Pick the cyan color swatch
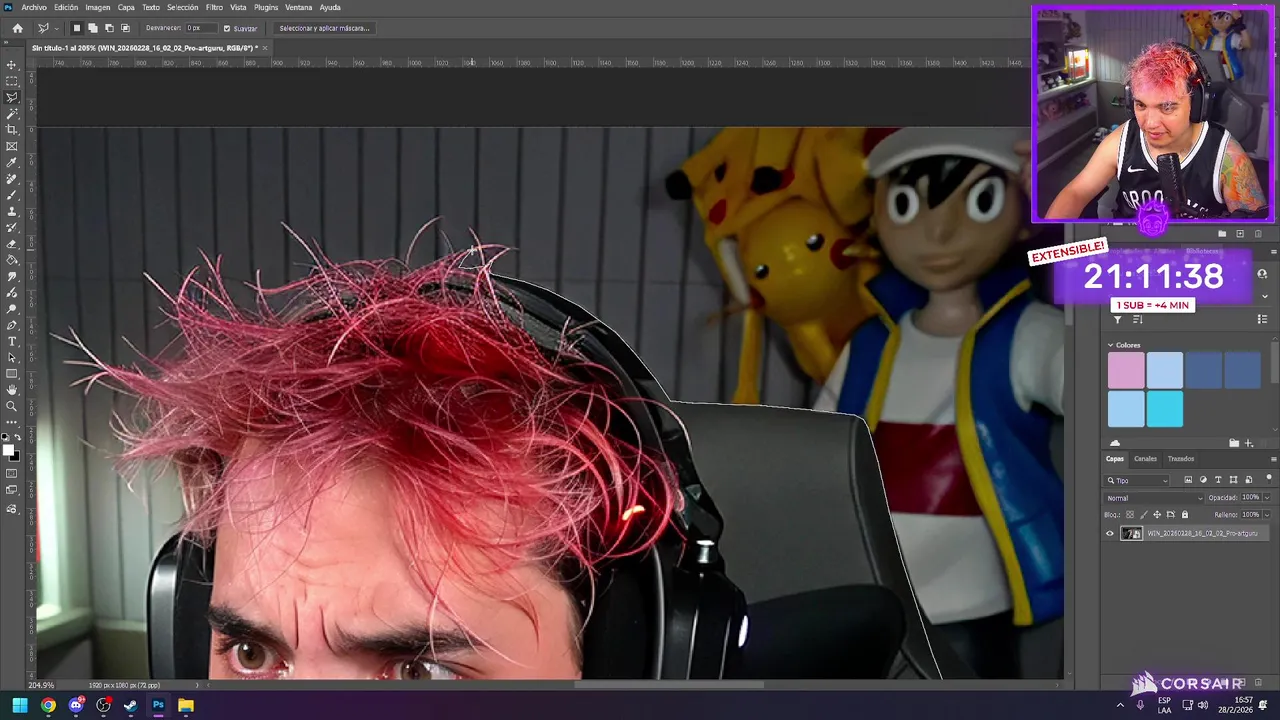1280x720 pixels. tap(1165, 409)
